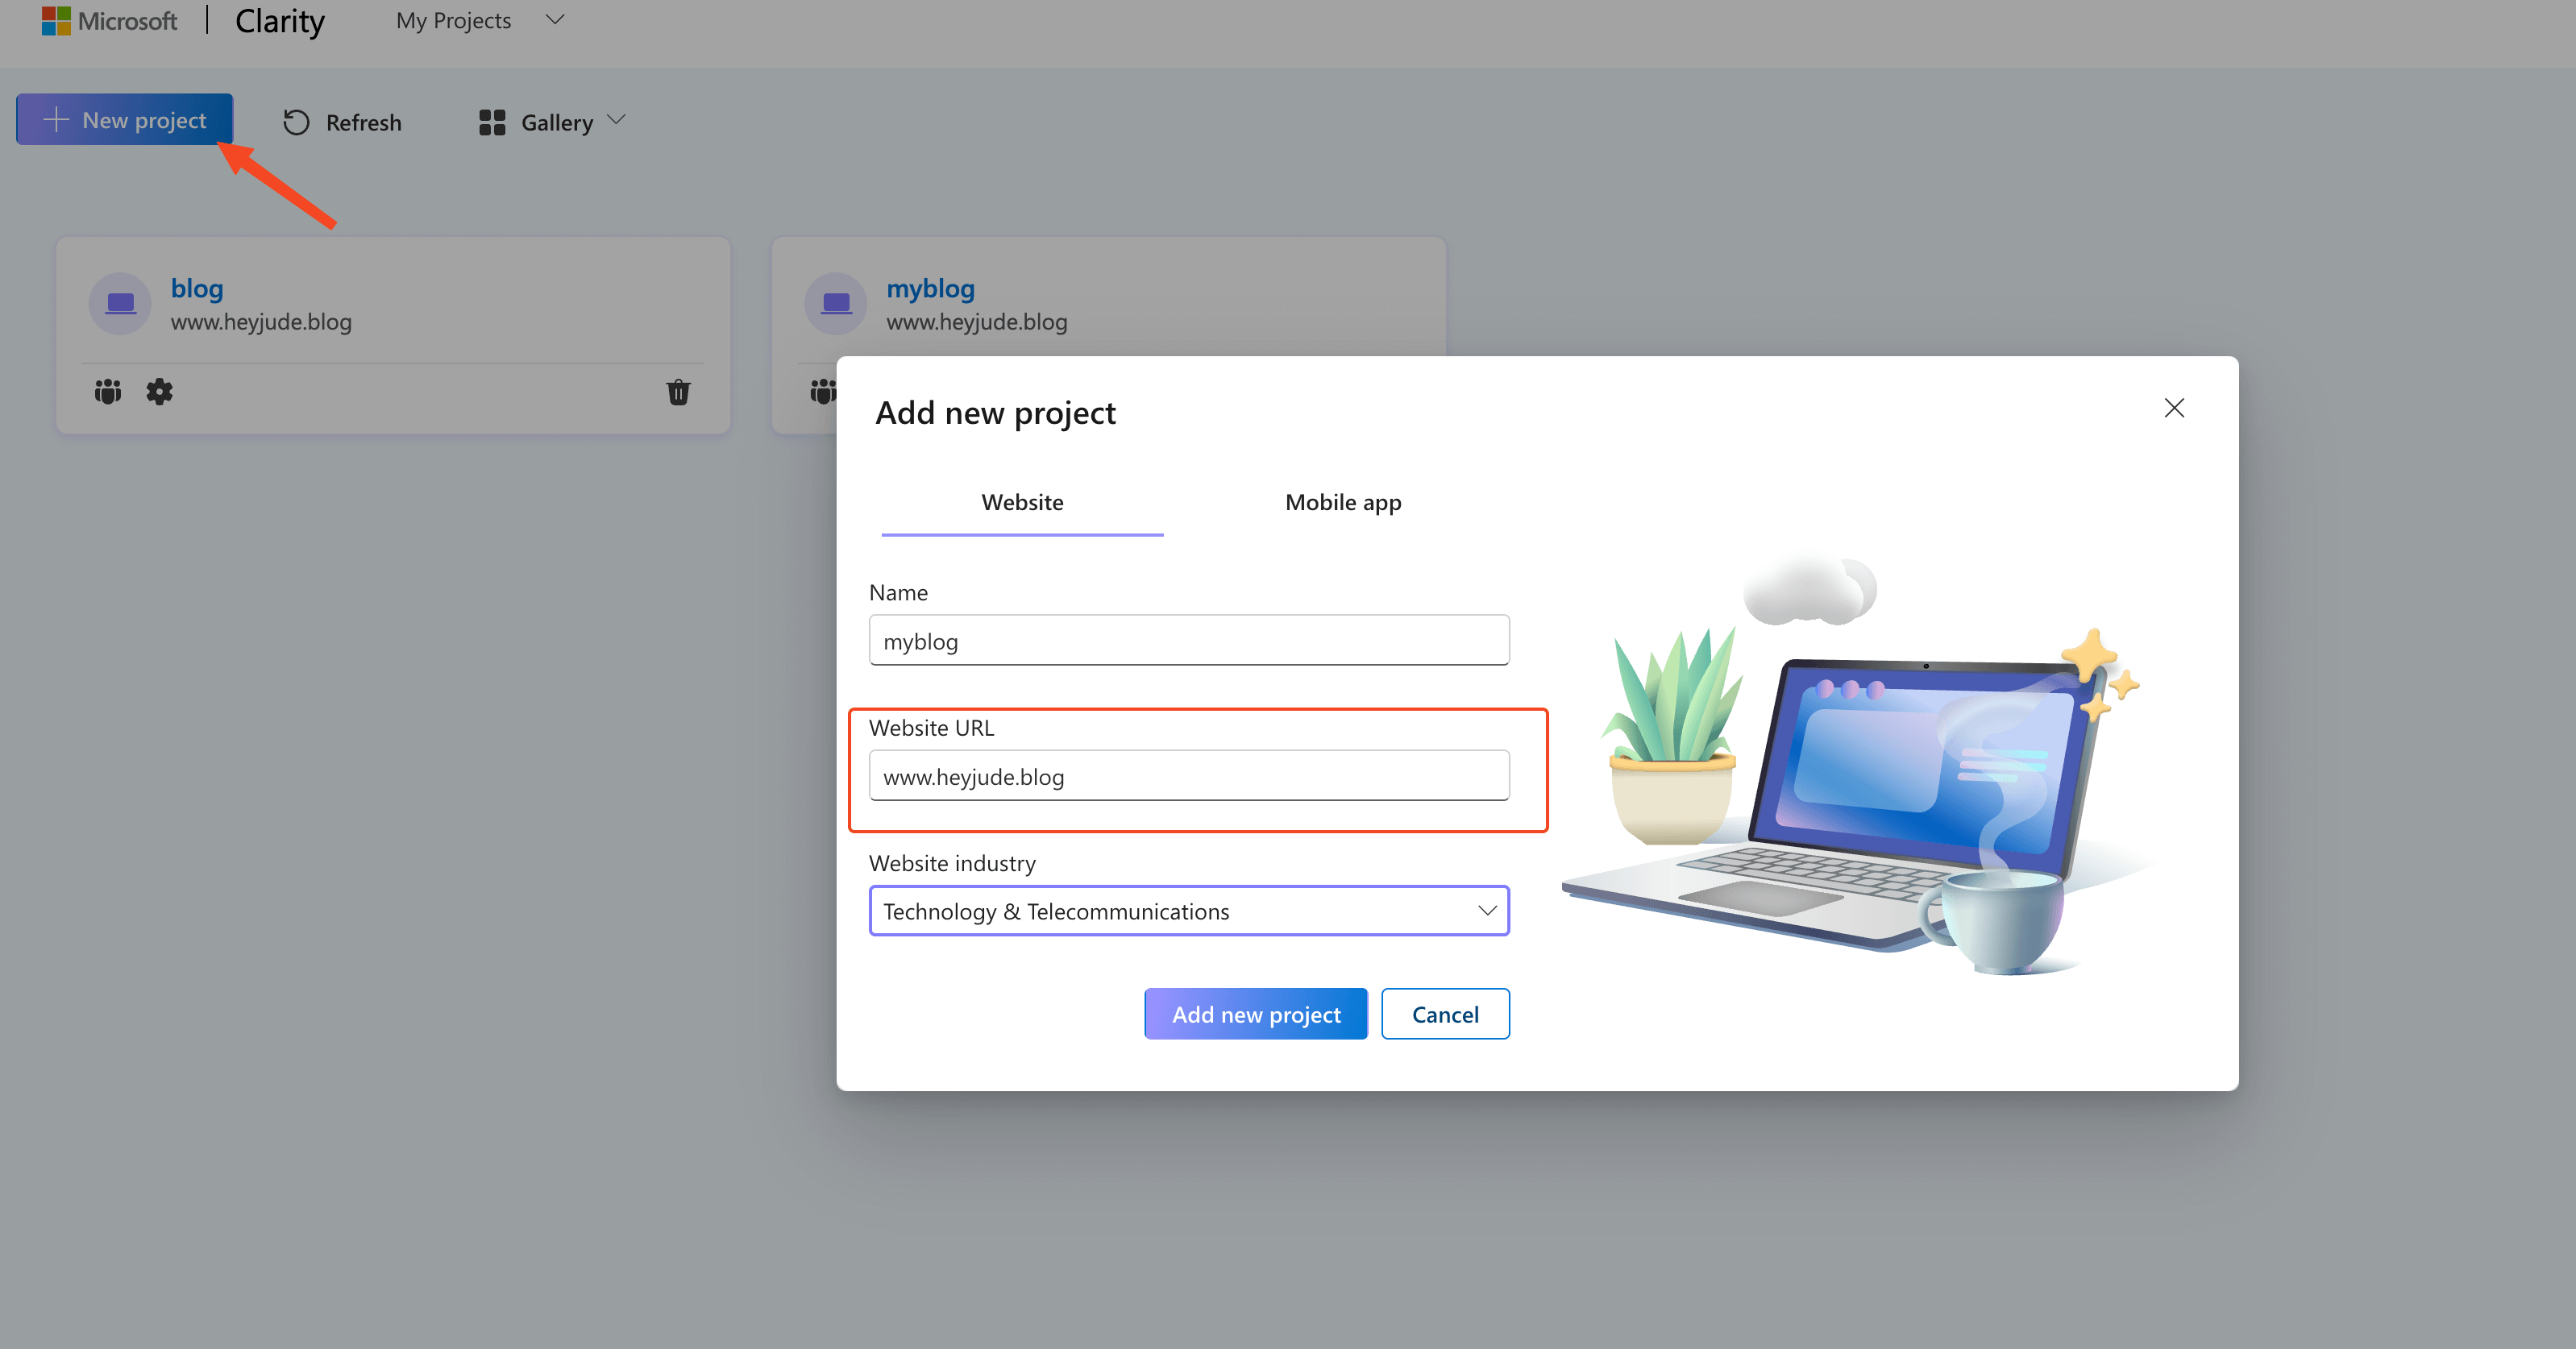Click the Website industry label

pyautogui.click(x=952, y=863)
